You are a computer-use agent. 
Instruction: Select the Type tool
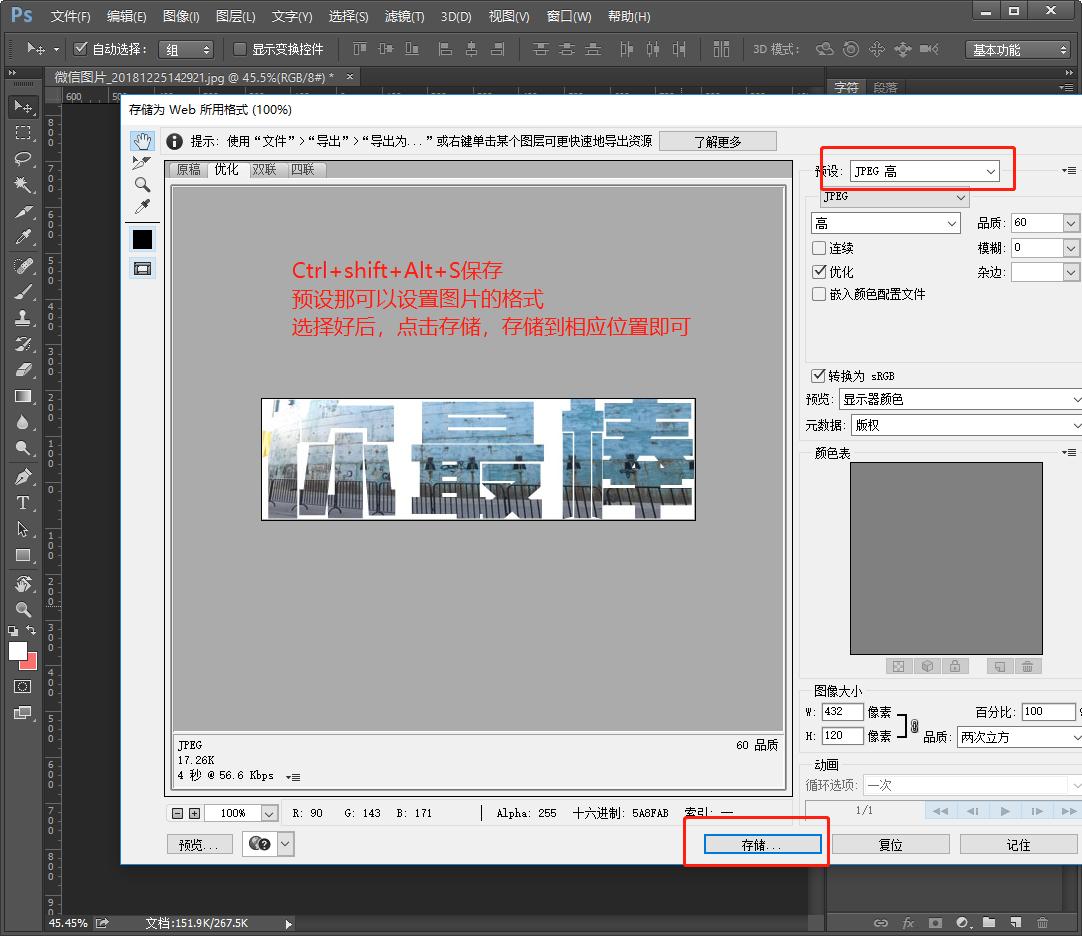(23, 503)
